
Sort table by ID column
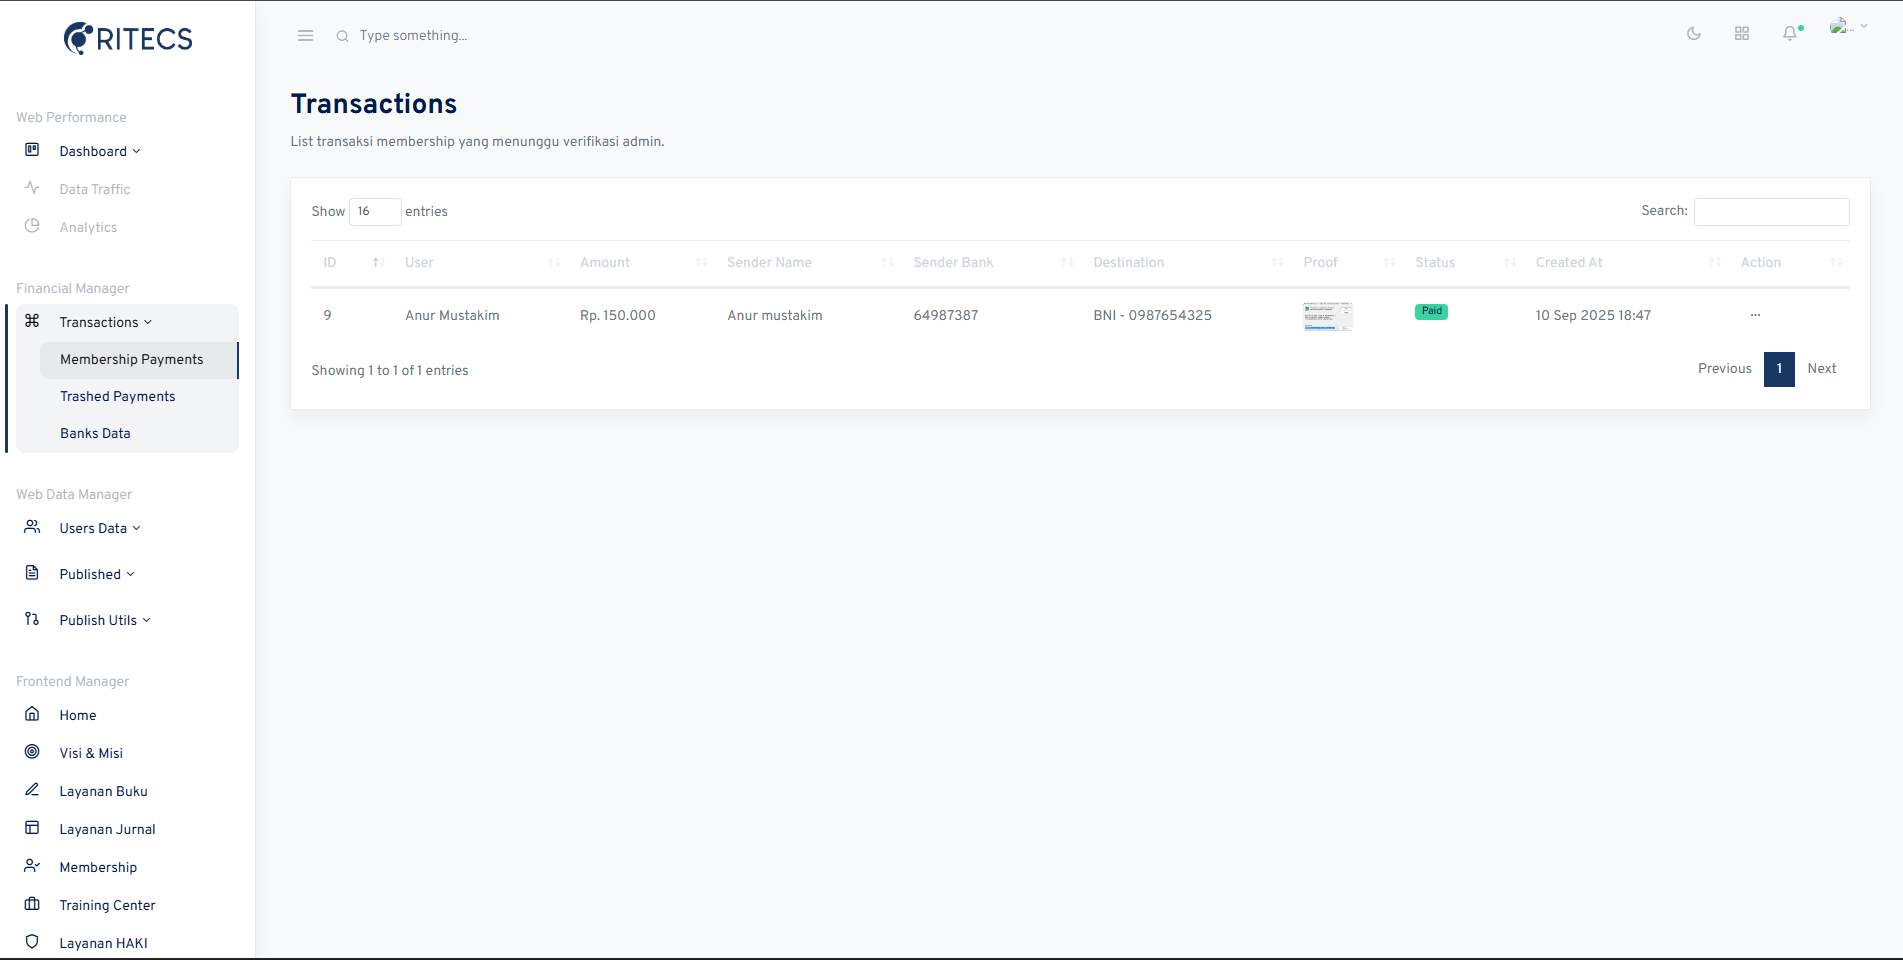352,263
